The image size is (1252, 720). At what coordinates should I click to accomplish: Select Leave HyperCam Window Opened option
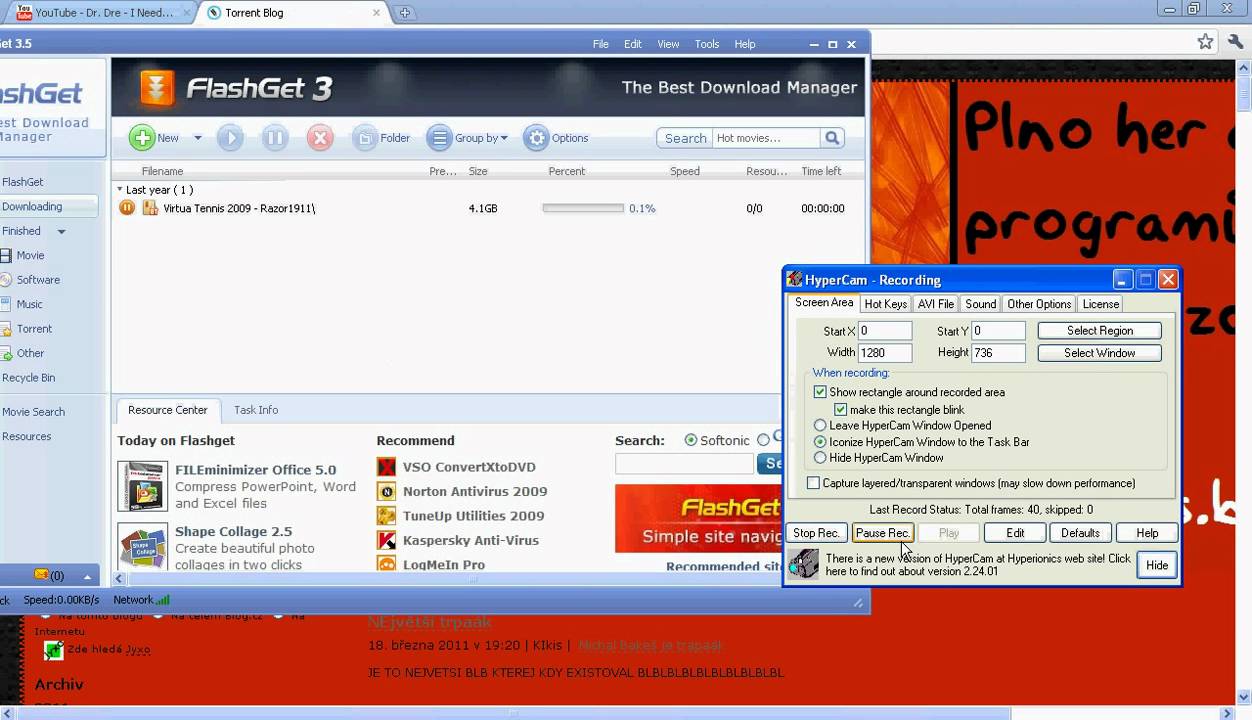point(820,425)
